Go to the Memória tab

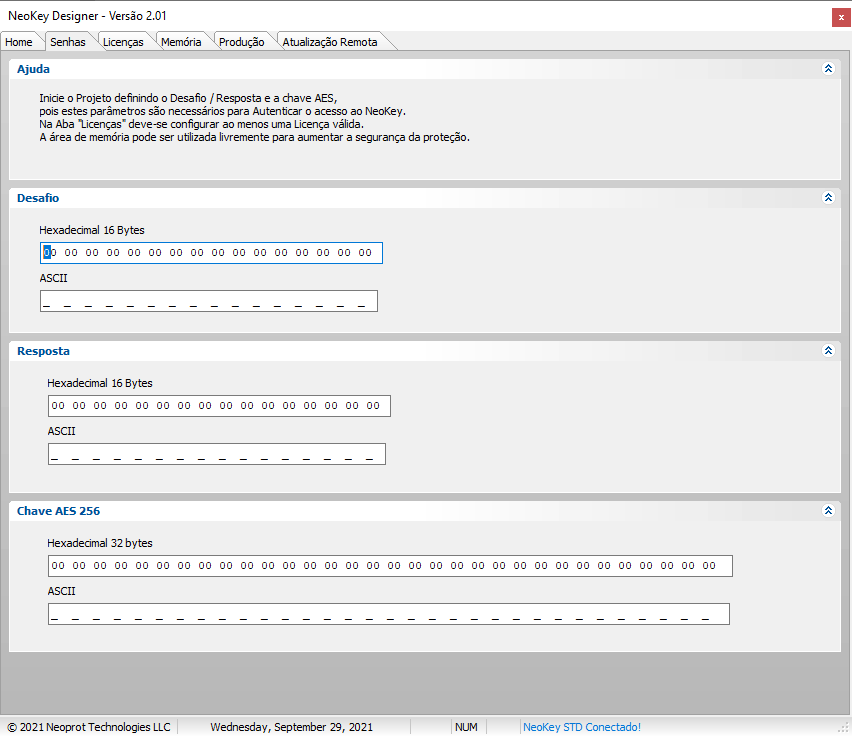(181, 42)
